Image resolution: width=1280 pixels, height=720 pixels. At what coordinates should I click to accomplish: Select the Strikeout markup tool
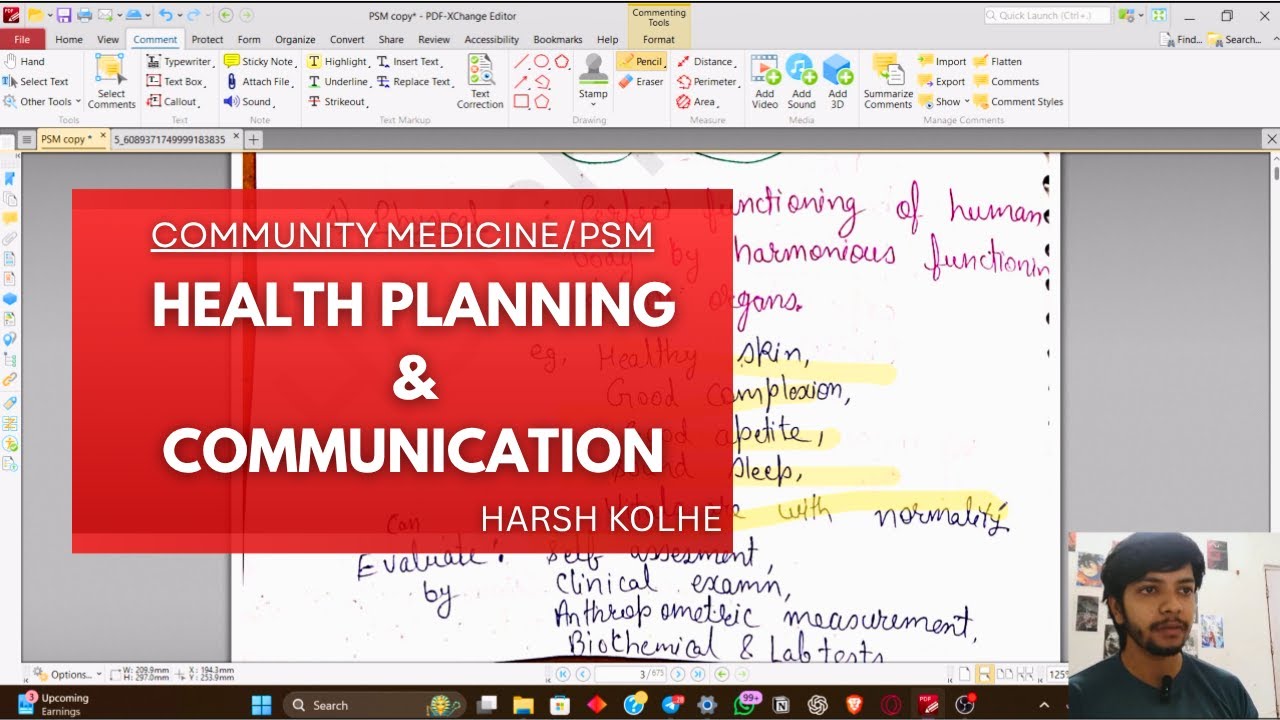point(338,102)
